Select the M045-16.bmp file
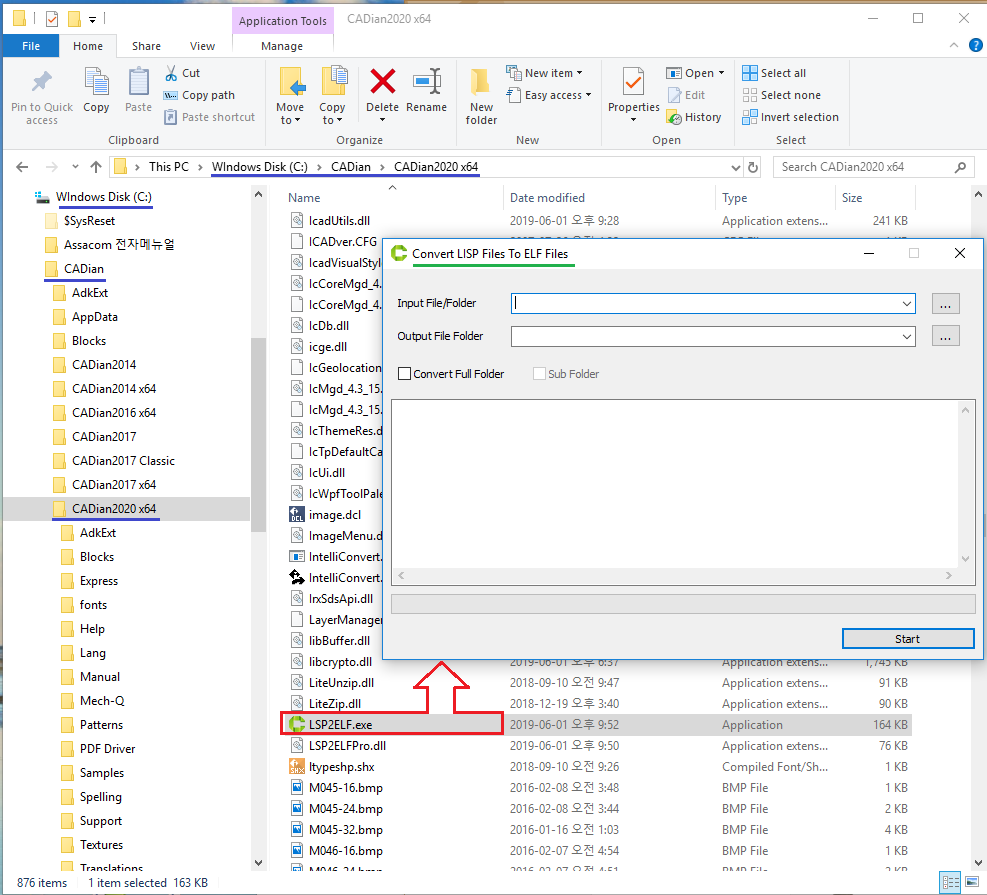Screen dimensions: 987x895 click(346, 788)
